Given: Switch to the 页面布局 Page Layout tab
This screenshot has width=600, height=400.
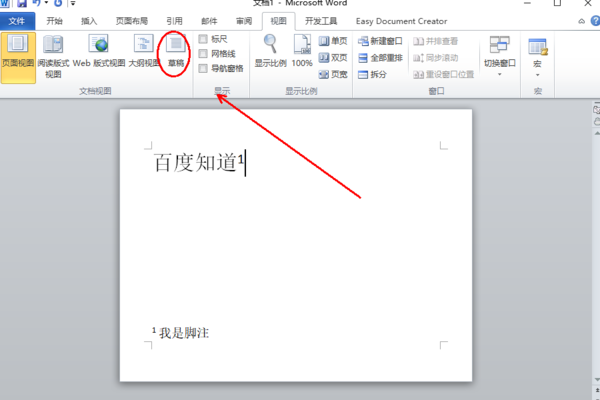Looking at the screenshot, I should coord(132,21).
